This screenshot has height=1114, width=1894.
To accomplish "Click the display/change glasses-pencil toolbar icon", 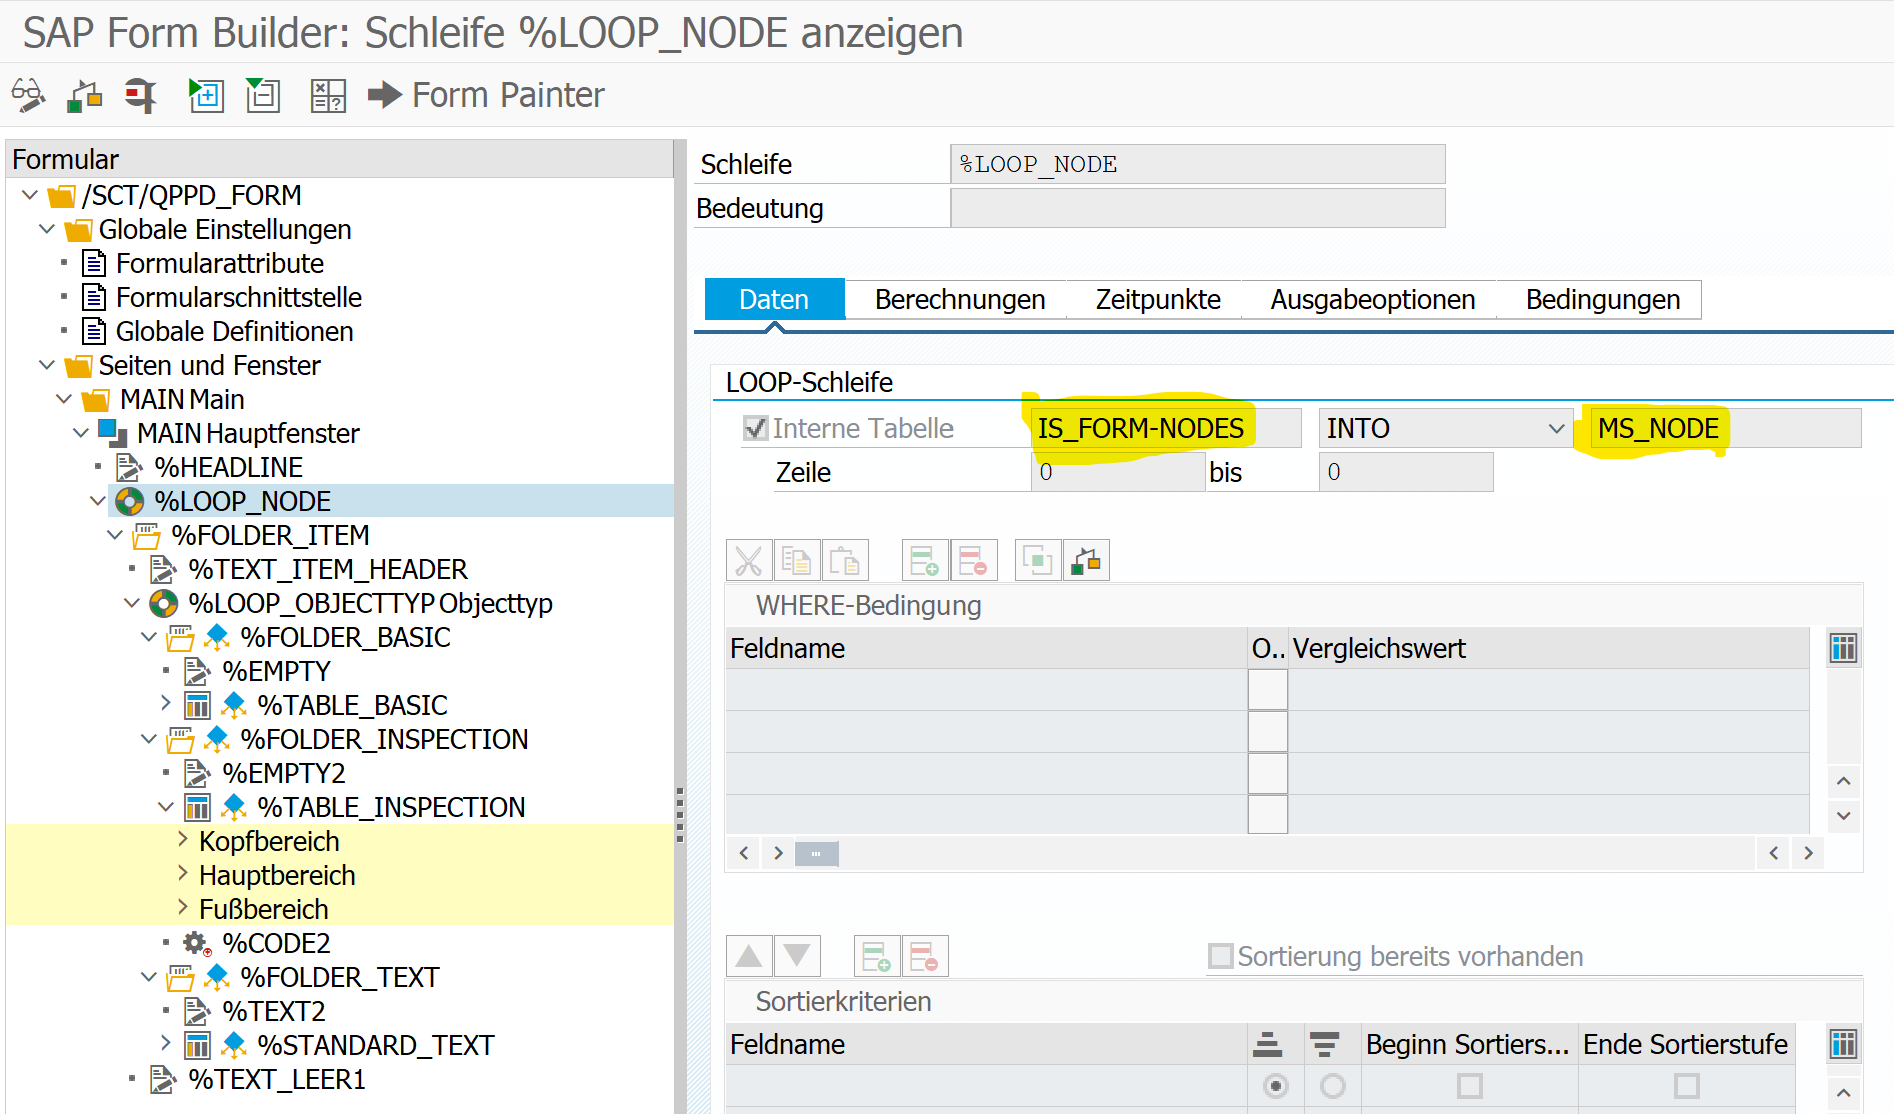I will pos(28,95).
